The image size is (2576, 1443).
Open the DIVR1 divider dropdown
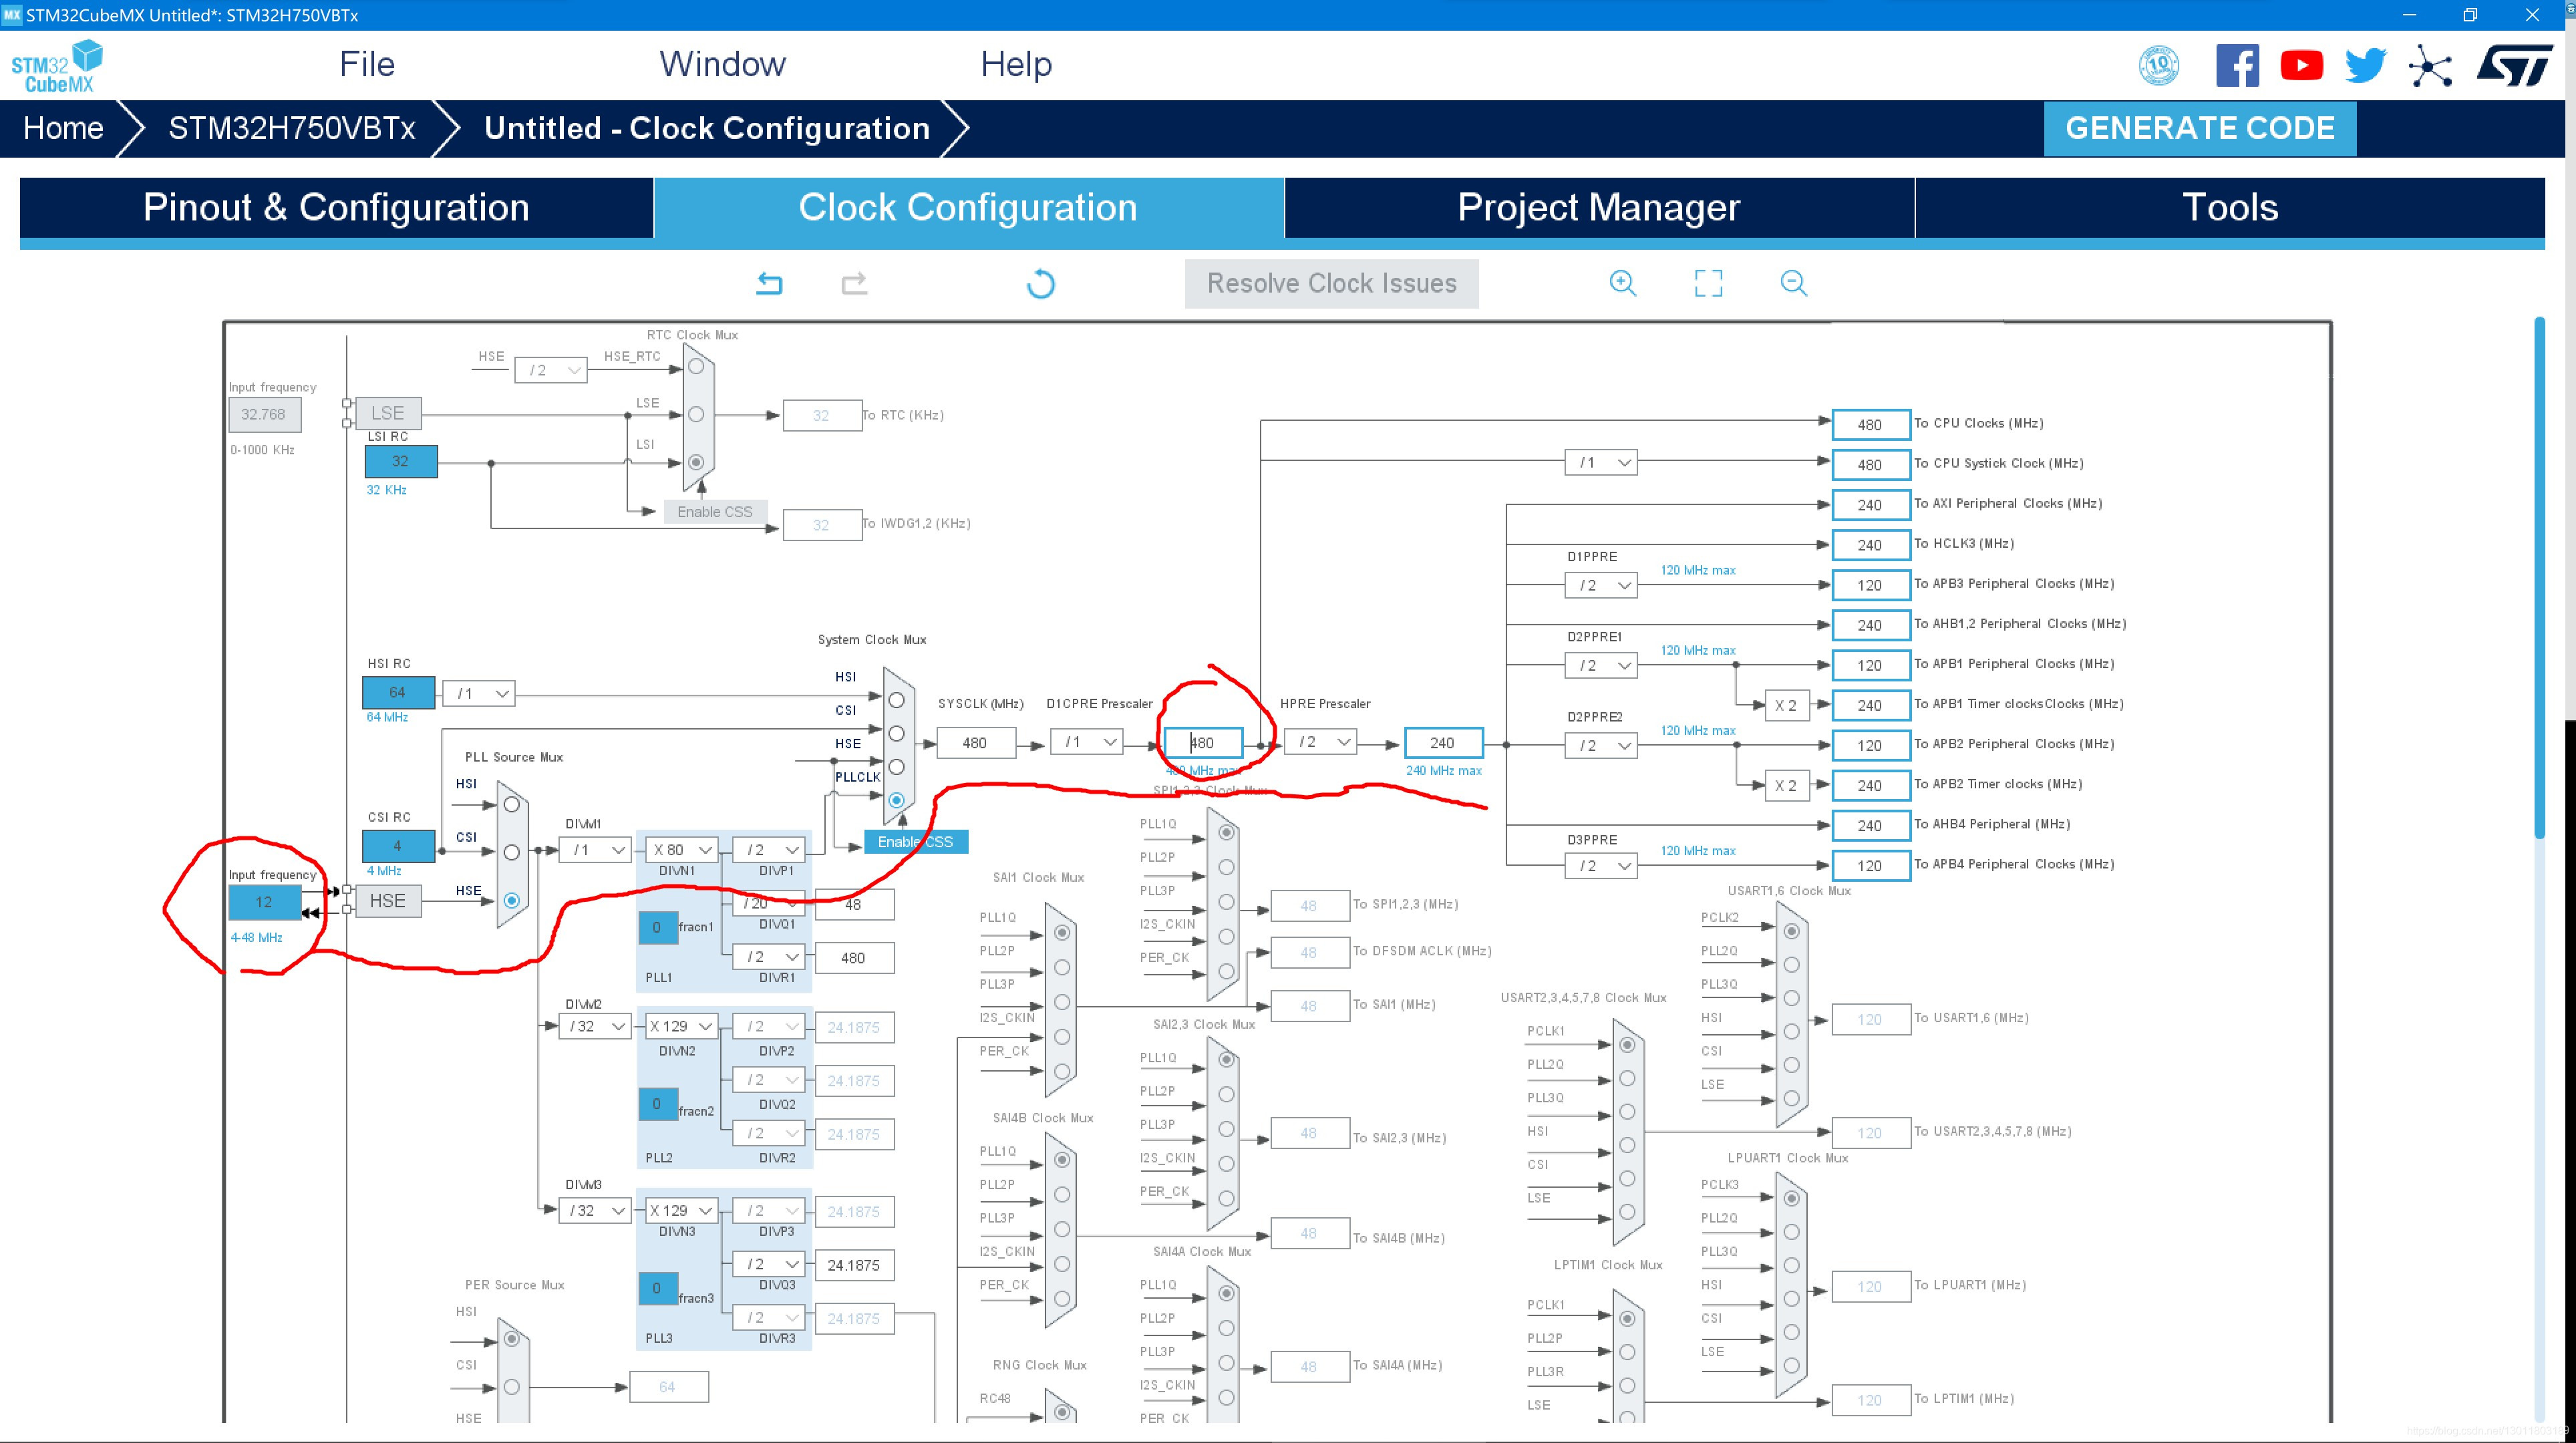coord(769,957)
